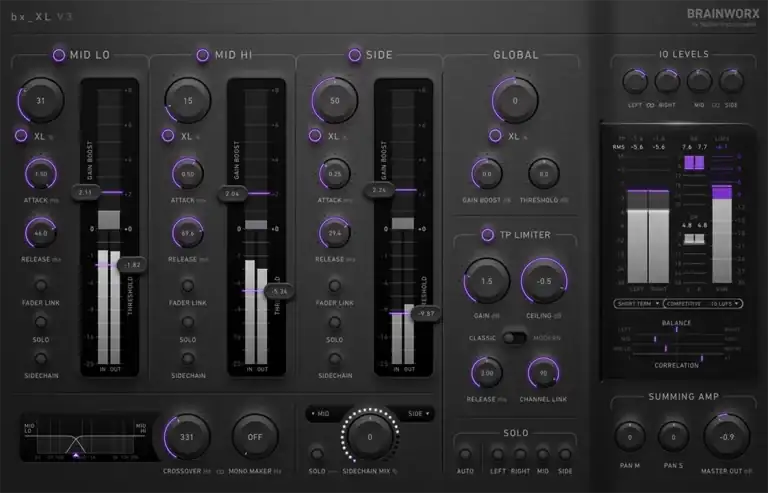
Task: Click SIDE threshold fader handle -9.87
Action: (x=426, y=313)
